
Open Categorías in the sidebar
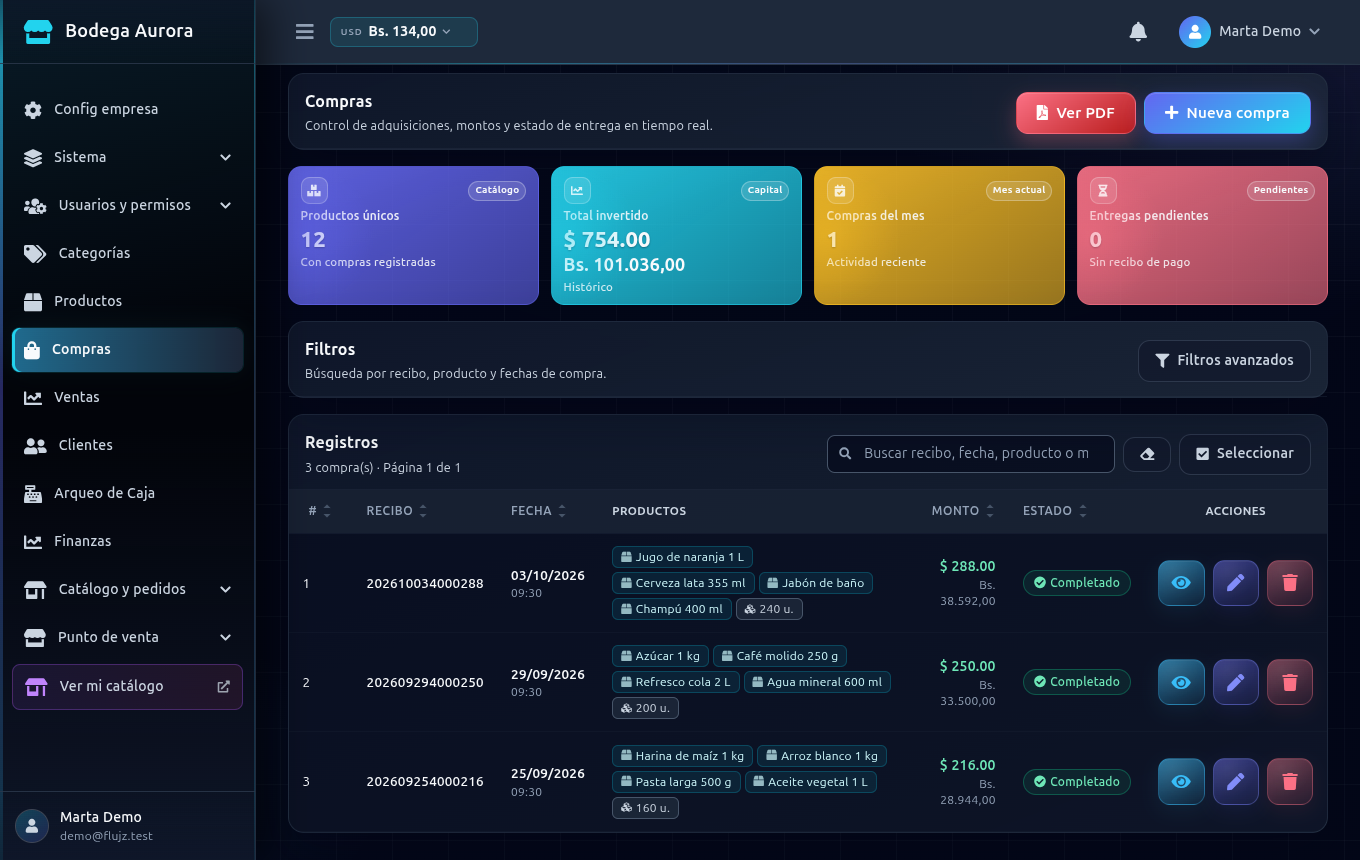point(128,253)
